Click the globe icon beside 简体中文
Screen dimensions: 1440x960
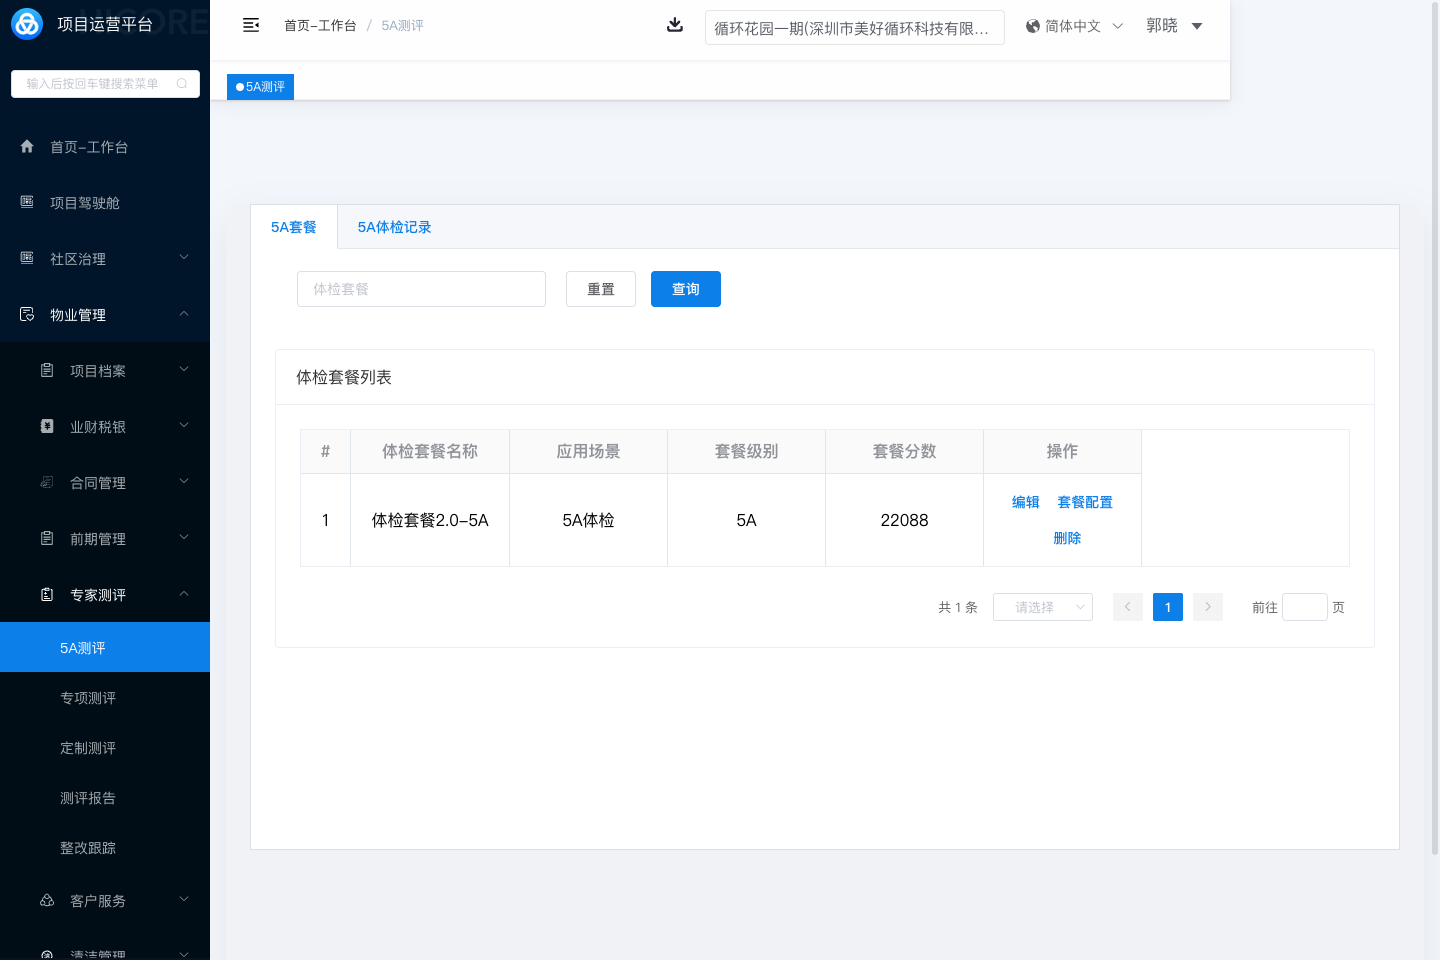pyautogui.click(x=1033, y=26)
